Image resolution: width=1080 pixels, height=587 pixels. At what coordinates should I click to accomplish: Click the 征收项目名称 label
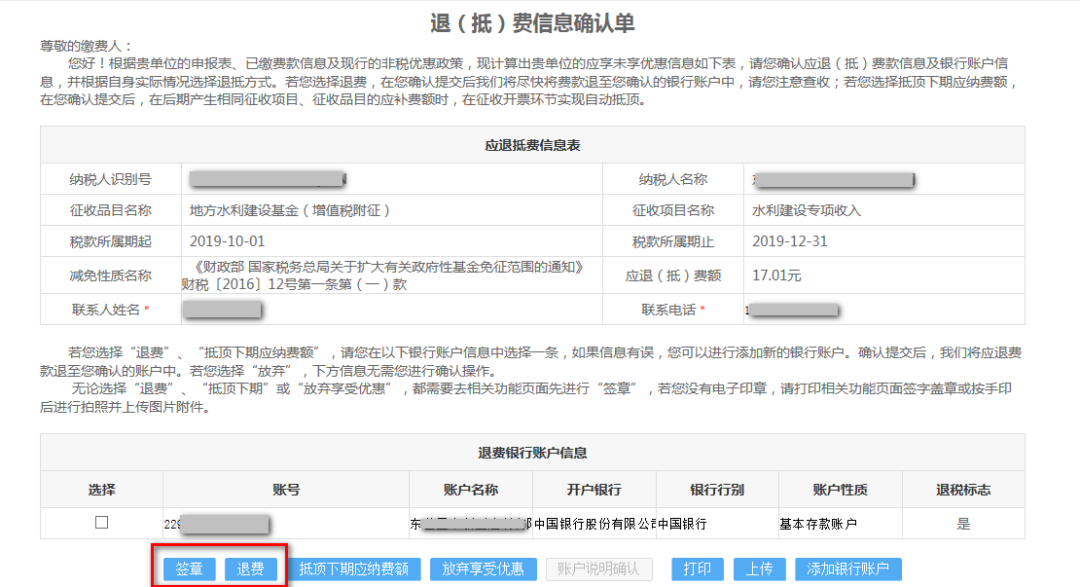pos(673,210)
